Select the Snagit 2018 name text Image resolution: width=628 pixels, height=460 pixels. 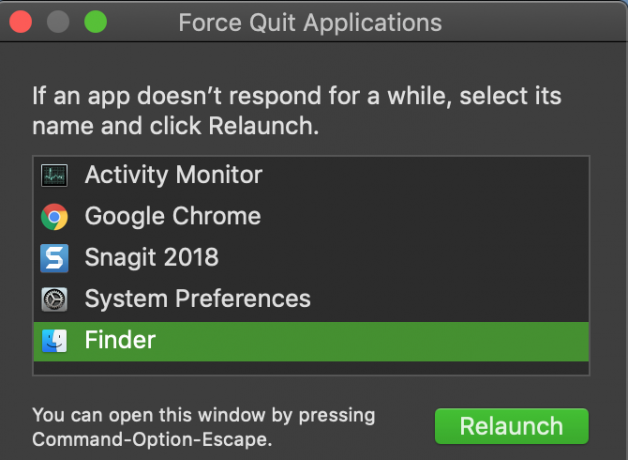[151, 257]
